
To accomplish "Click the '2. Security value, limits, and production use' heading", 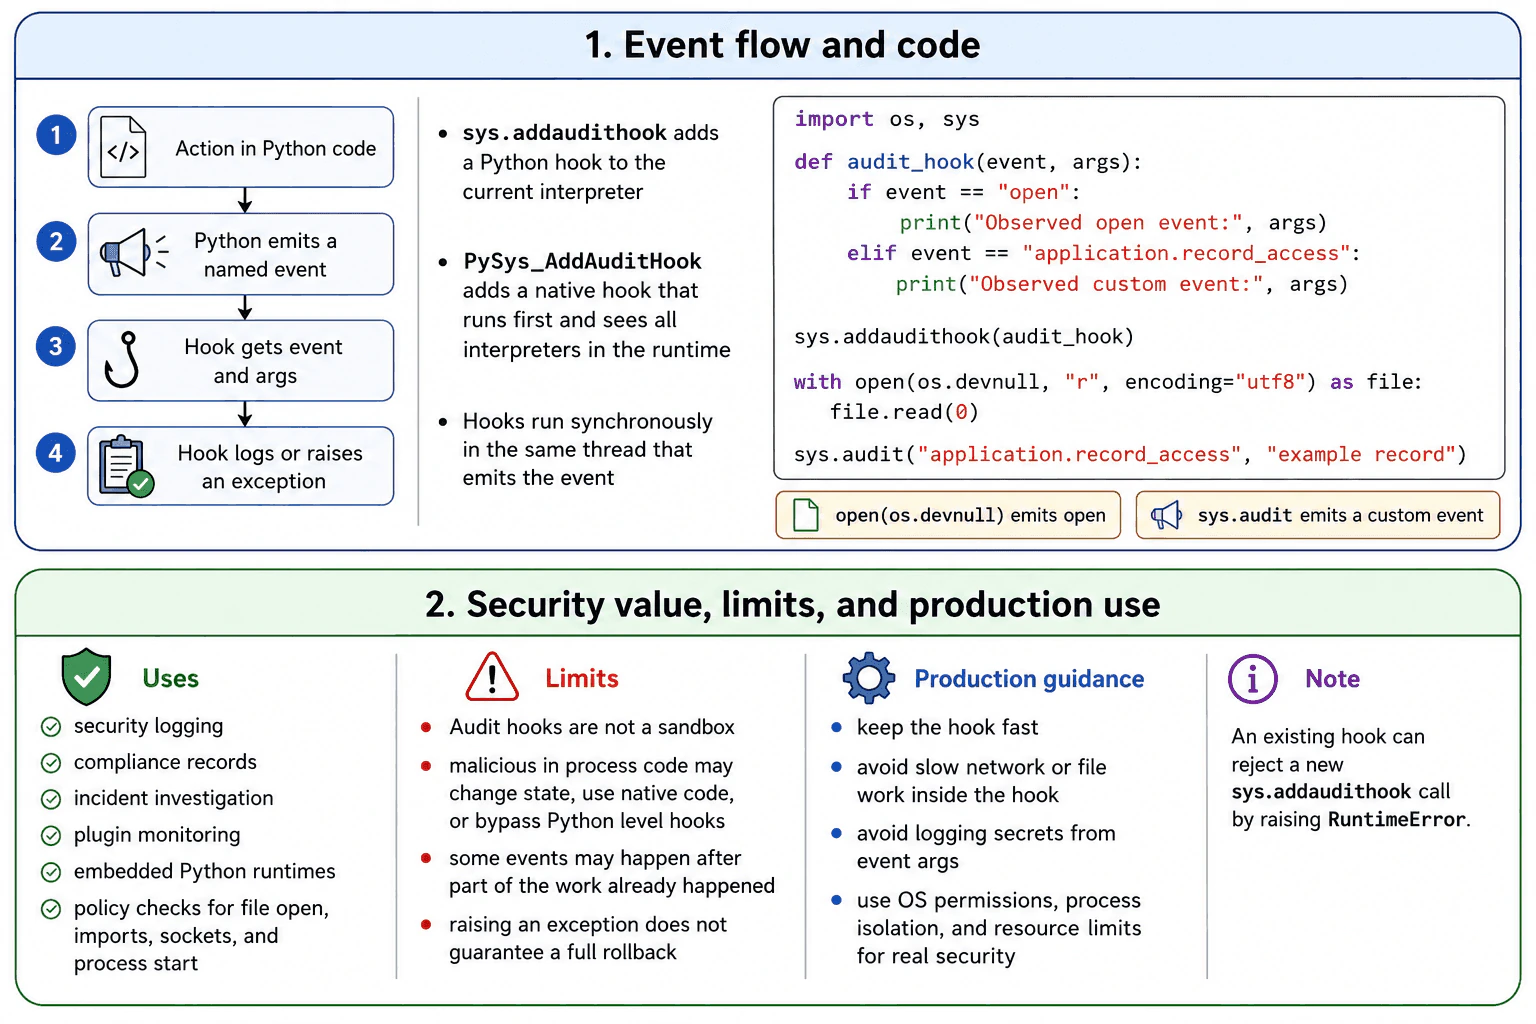I will [792, 604].
